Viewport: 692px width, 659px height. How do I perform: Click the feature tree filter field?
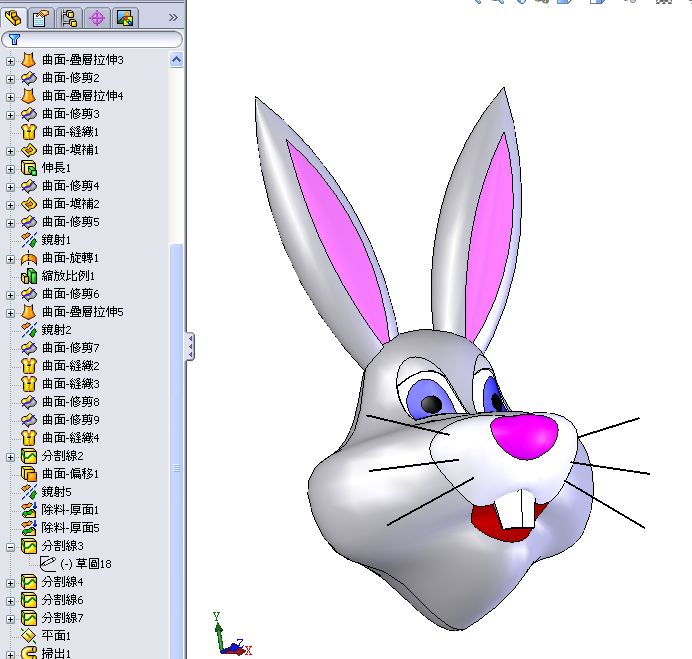[x=92, y=39]
